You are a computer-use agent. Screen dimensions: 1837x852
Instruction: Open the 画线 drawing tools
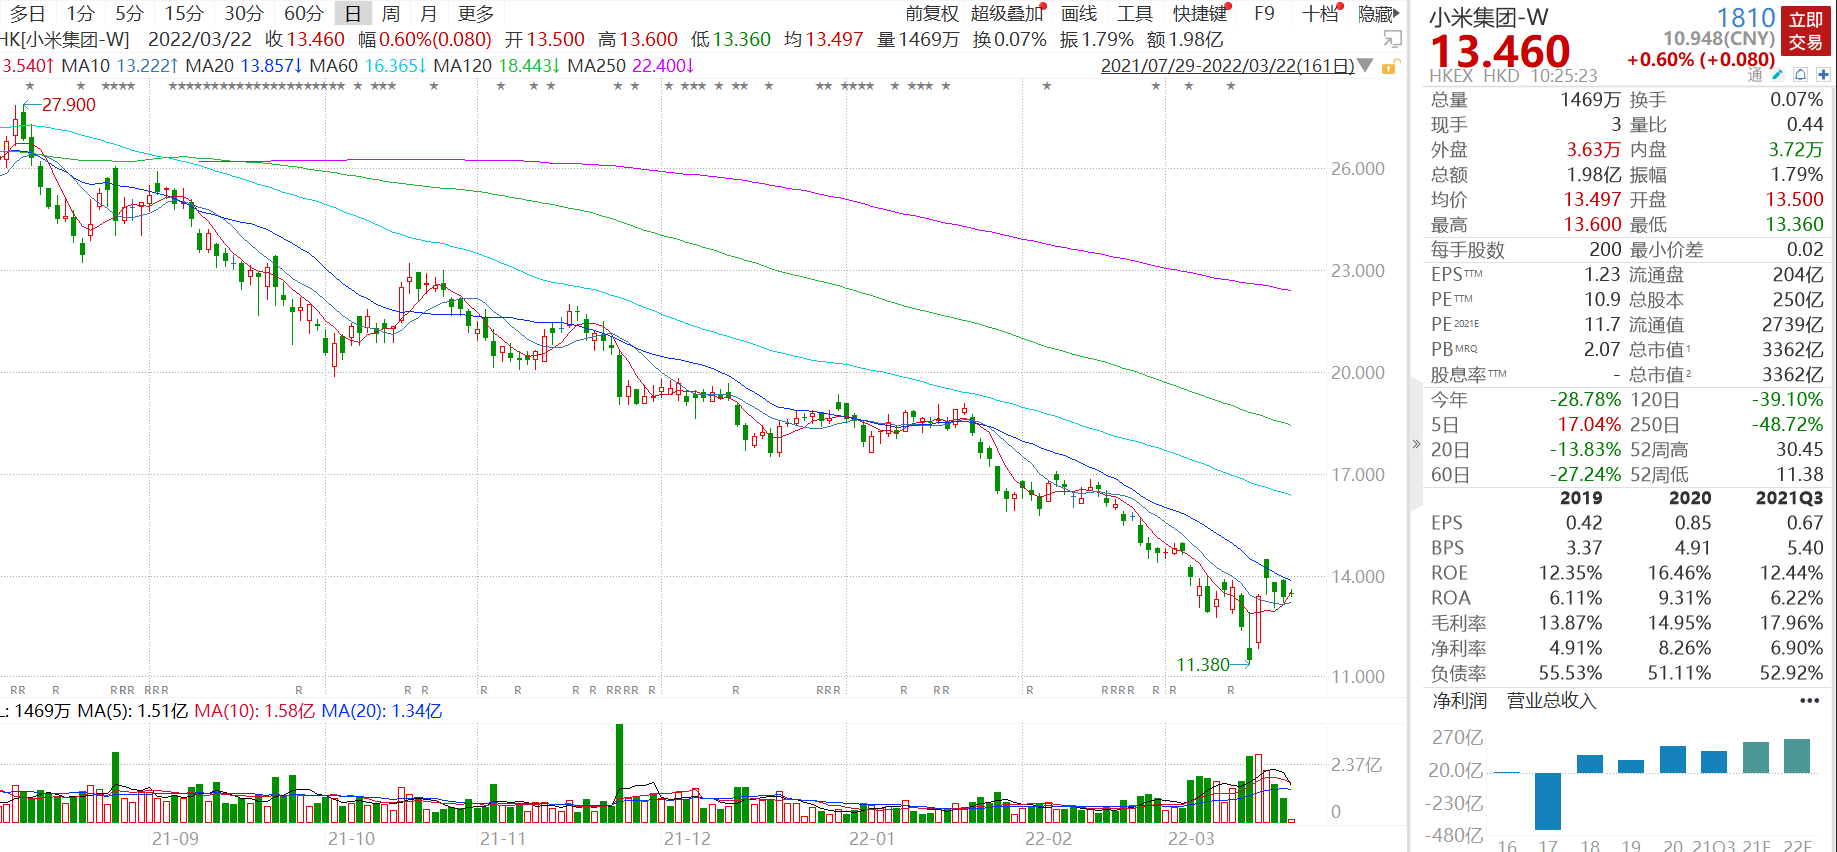pyautogui.click(x=1079, y=14)
